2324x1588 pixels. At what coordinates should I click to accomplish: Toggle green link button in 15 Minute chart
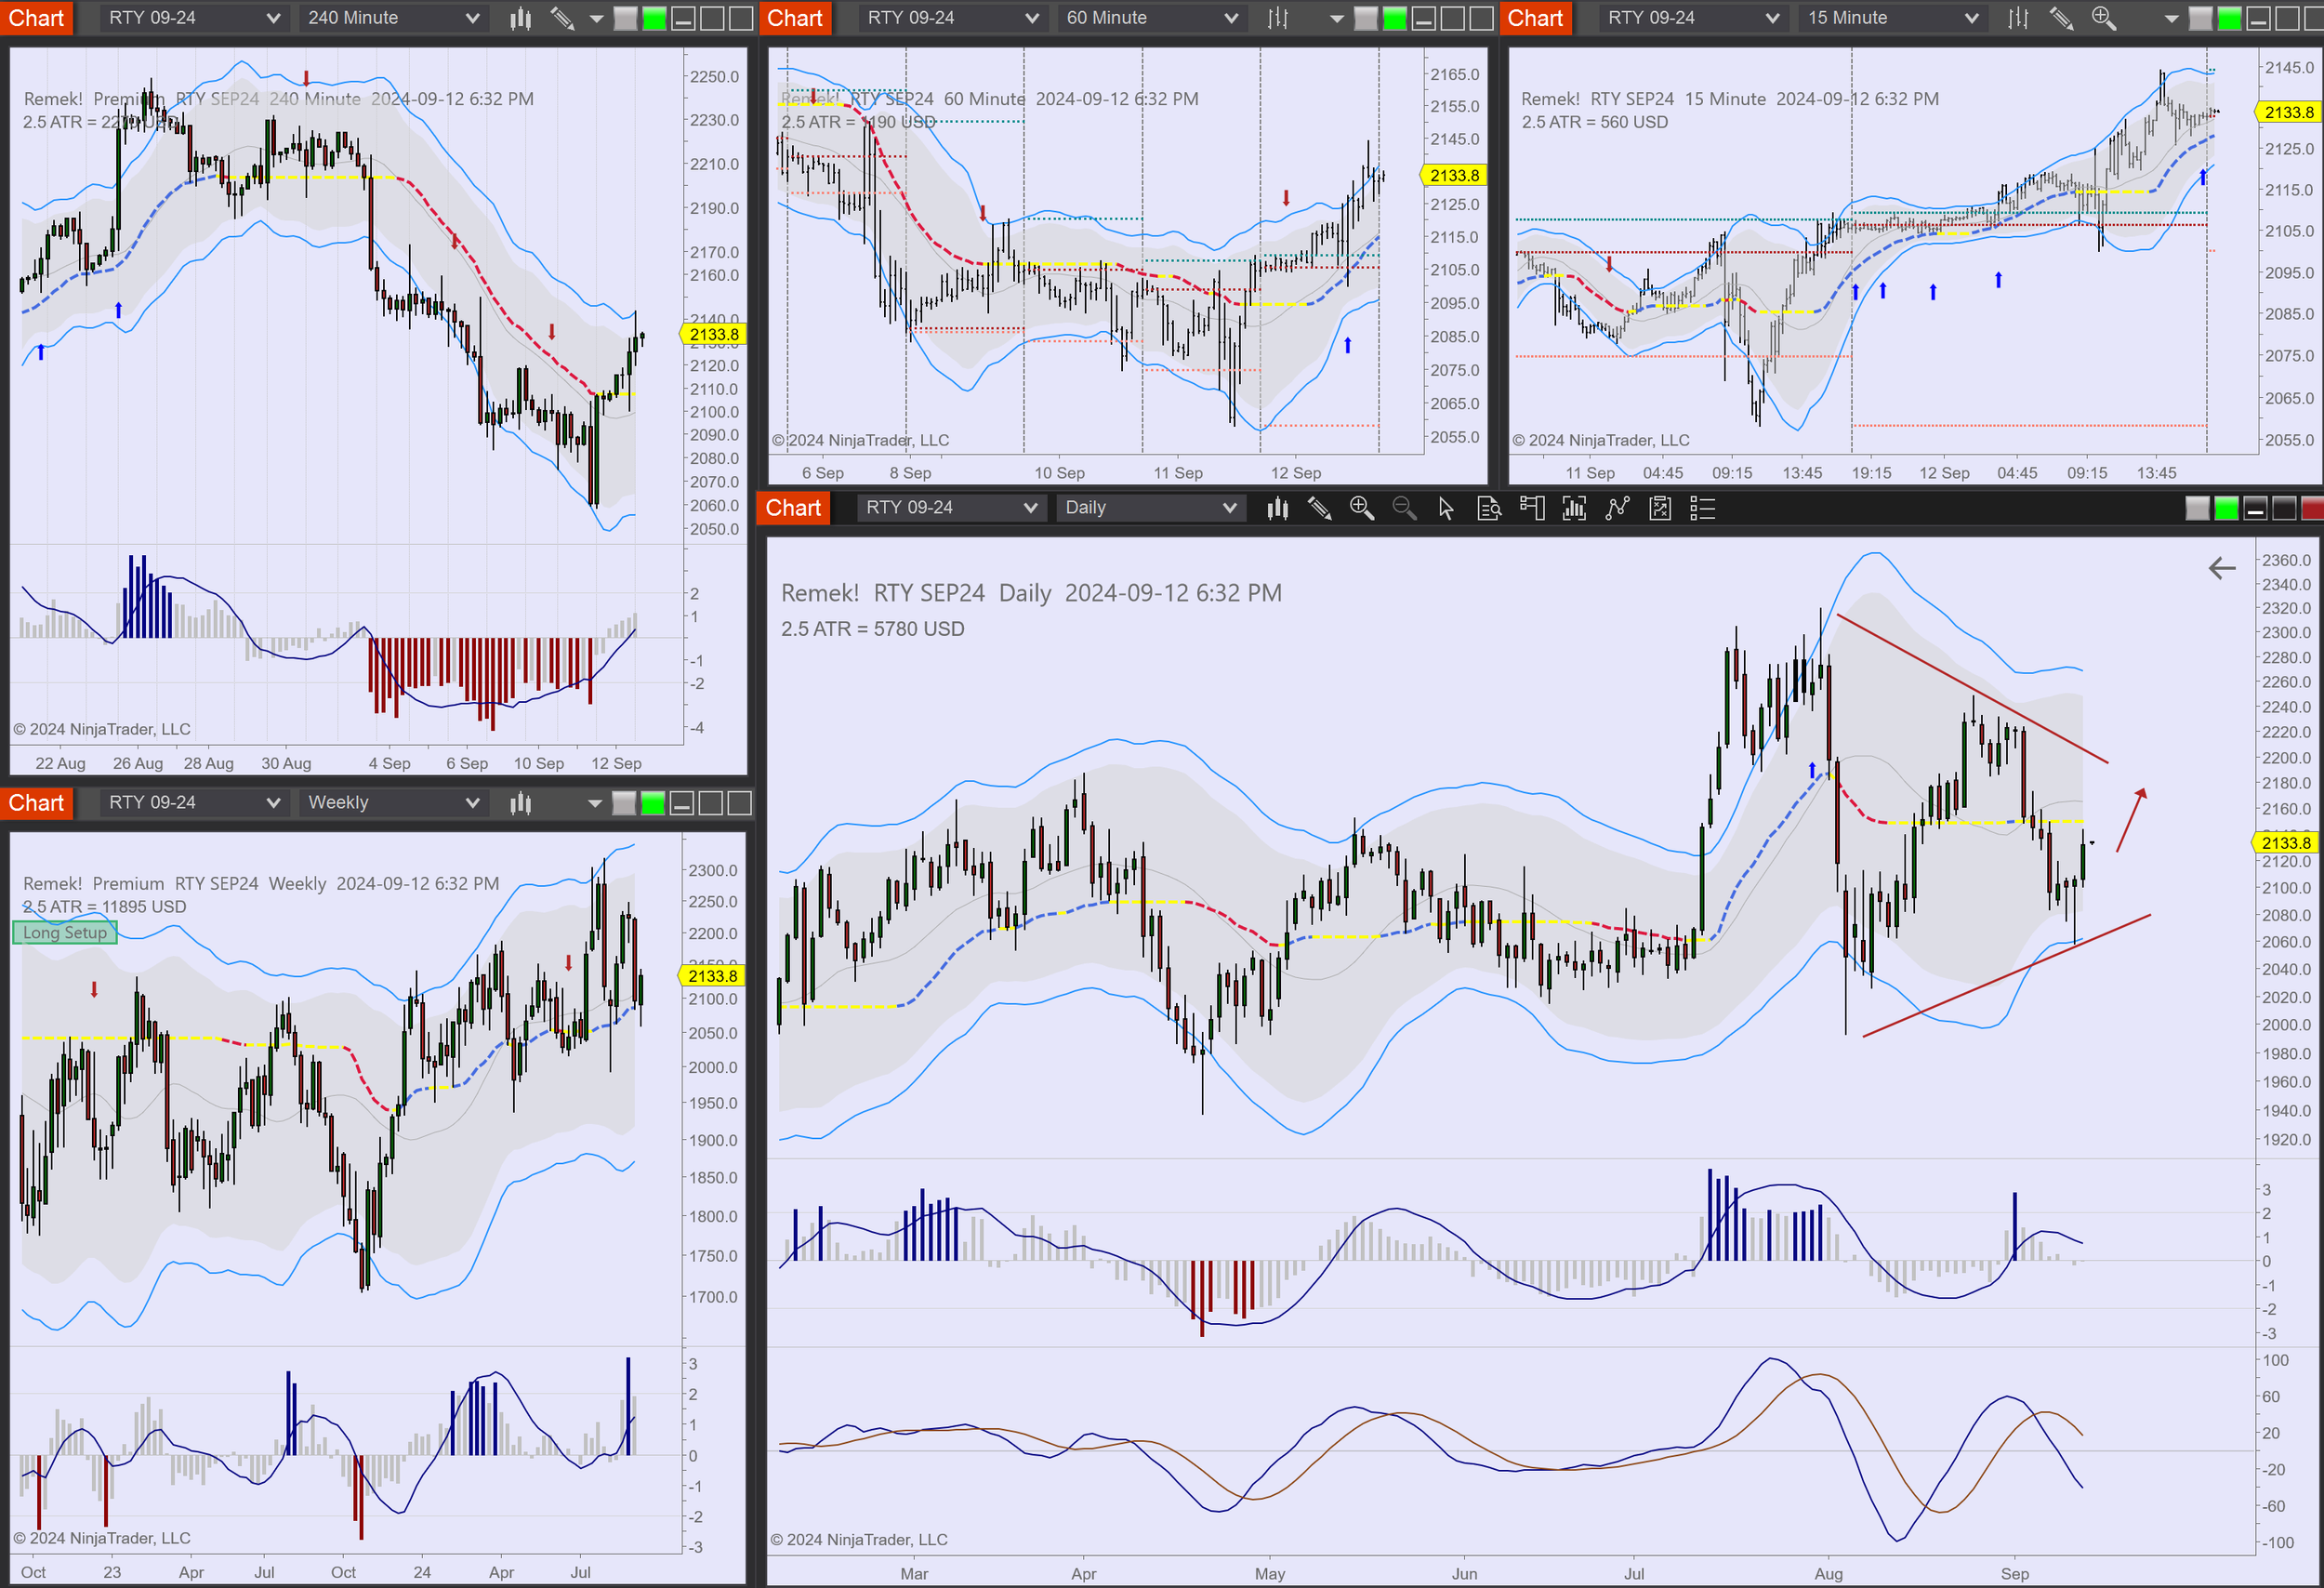click(x=2229, y=18)
